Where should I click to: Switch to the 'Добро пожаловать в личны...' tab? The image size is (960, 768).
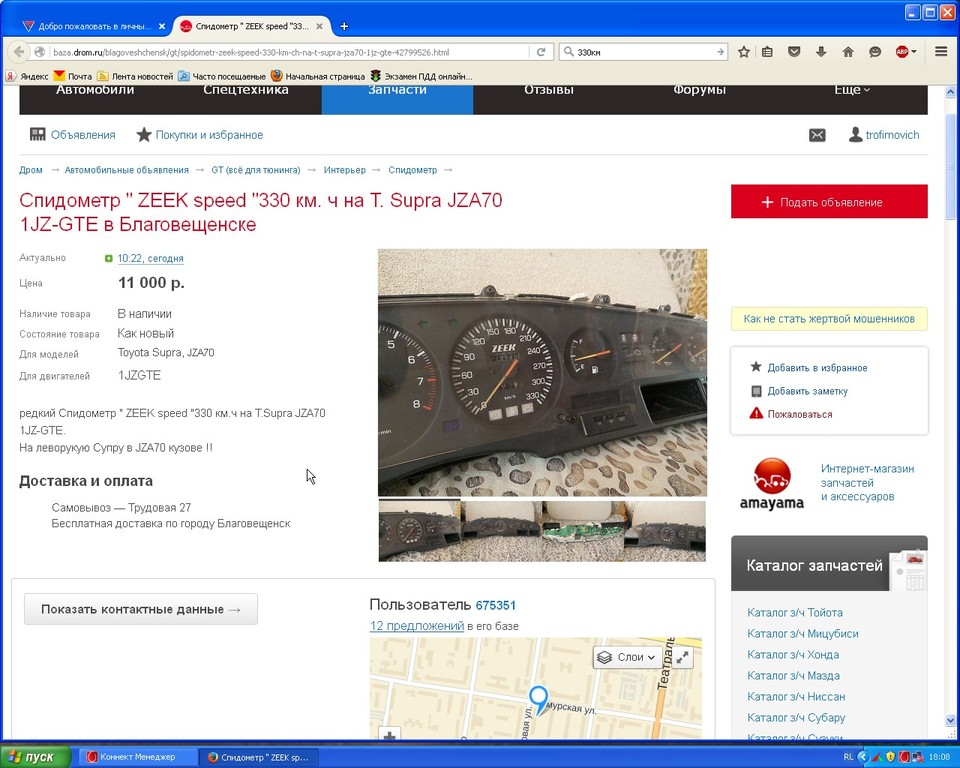click(94, 26)
